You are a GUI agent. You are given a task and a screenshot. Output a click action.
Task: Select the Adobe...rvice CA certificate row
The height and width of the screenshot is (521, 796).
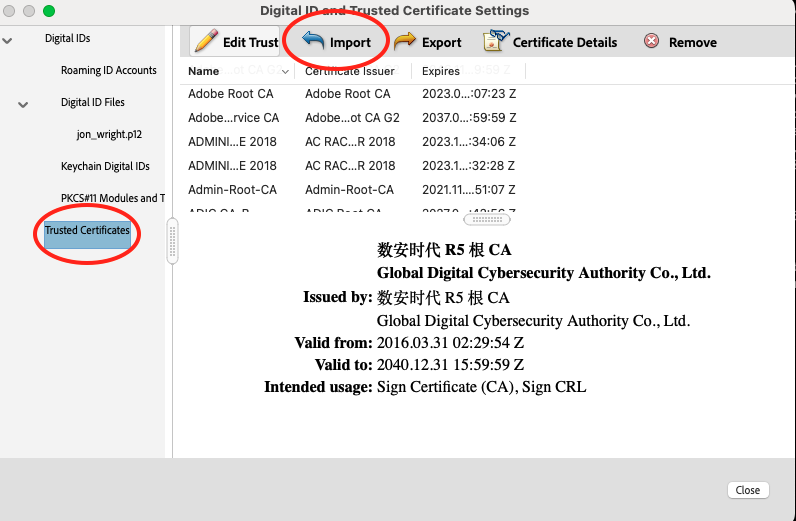tap(352, 118)
